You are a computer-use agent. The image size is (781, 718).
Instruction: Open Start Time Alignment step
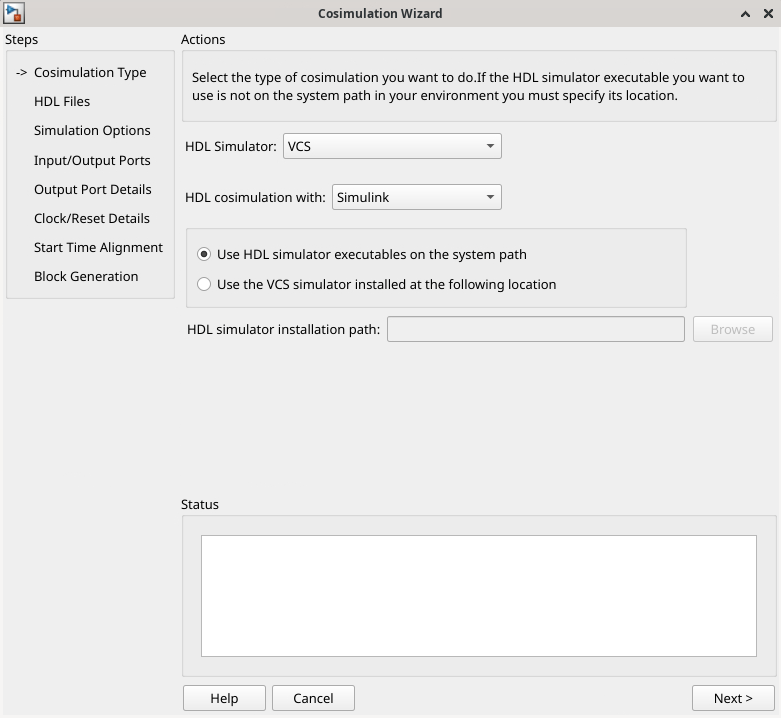[98, 247]
